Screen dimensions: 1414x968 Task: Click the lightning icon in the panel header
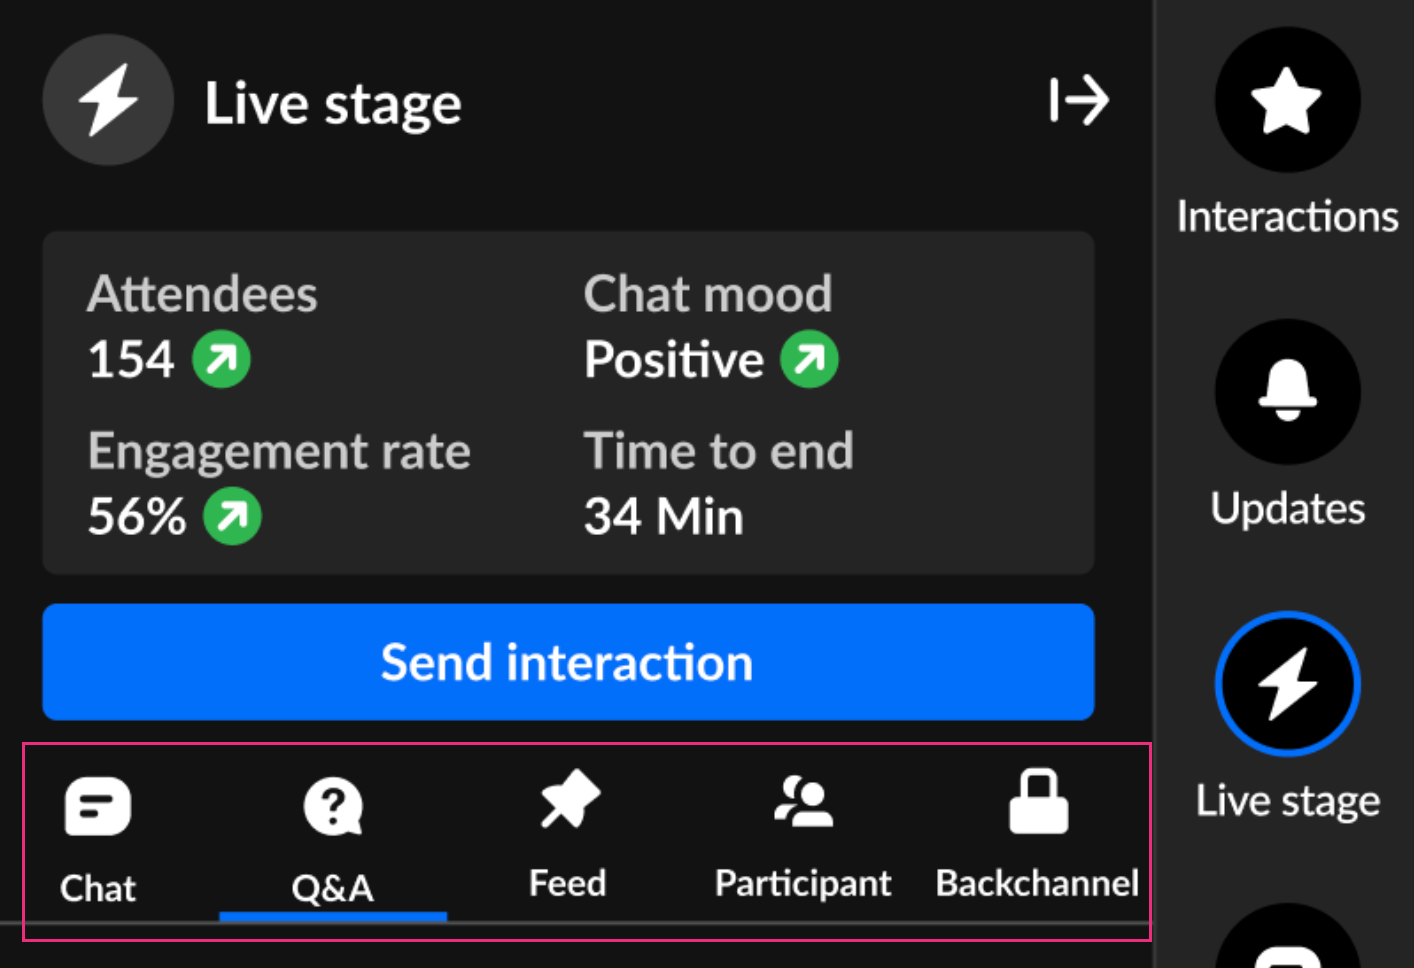point(108,101)
